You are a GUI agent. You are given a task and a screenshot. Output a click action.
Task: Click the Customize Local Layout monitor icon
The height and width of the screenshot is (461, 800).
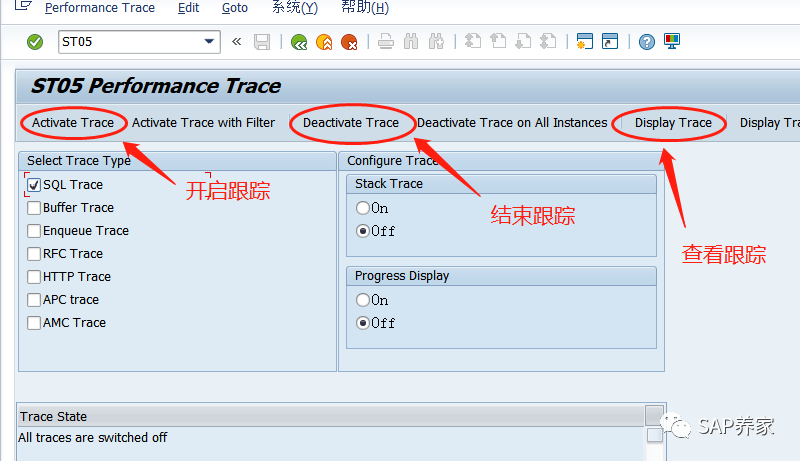[x=672, y=41]
